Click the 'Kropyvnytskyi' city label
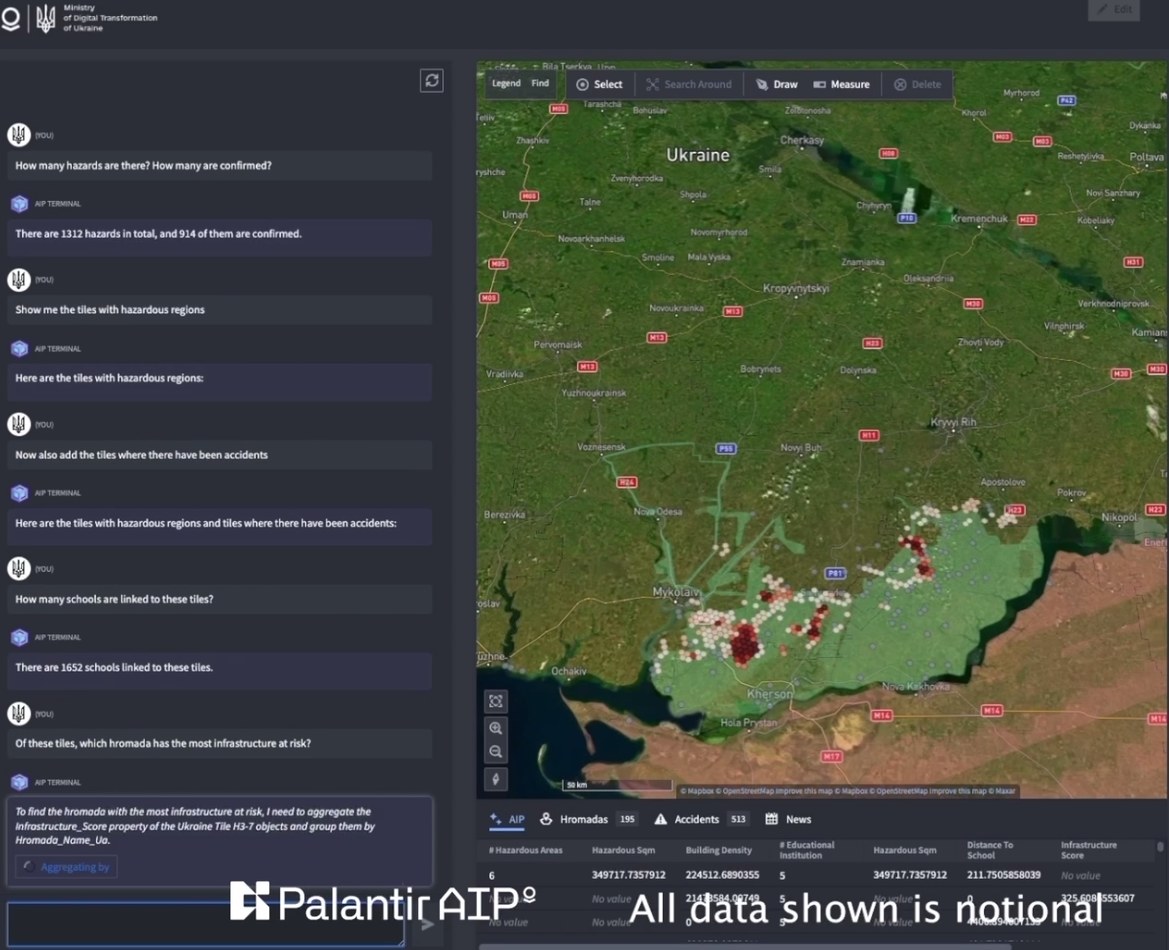The image size is (1169, 950). (x=795, y=289)
